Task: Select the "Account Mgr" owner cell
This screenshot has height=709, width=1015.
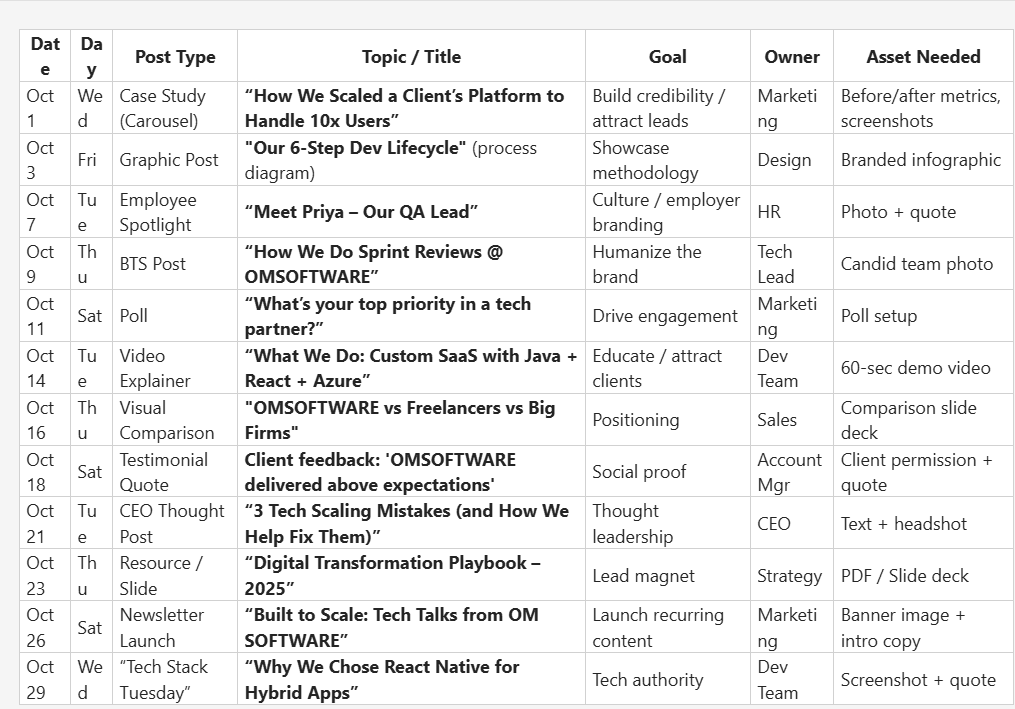Action: [x=789, y=472]
